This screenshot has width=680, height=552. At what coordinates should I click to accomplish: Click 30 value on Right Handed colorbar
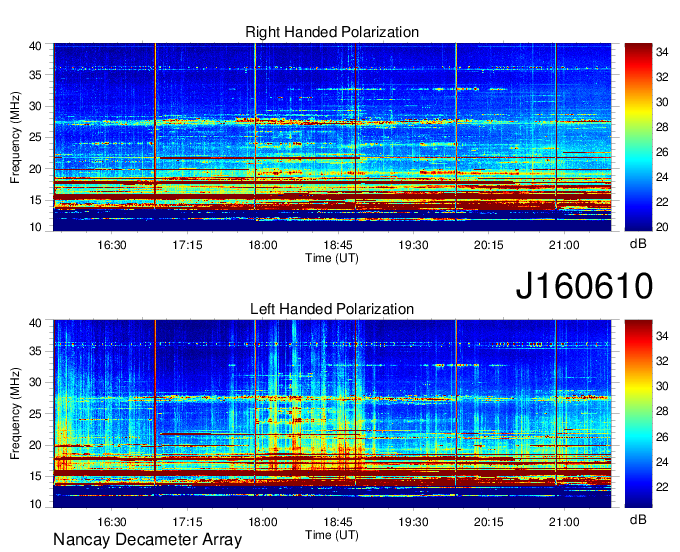662,102
